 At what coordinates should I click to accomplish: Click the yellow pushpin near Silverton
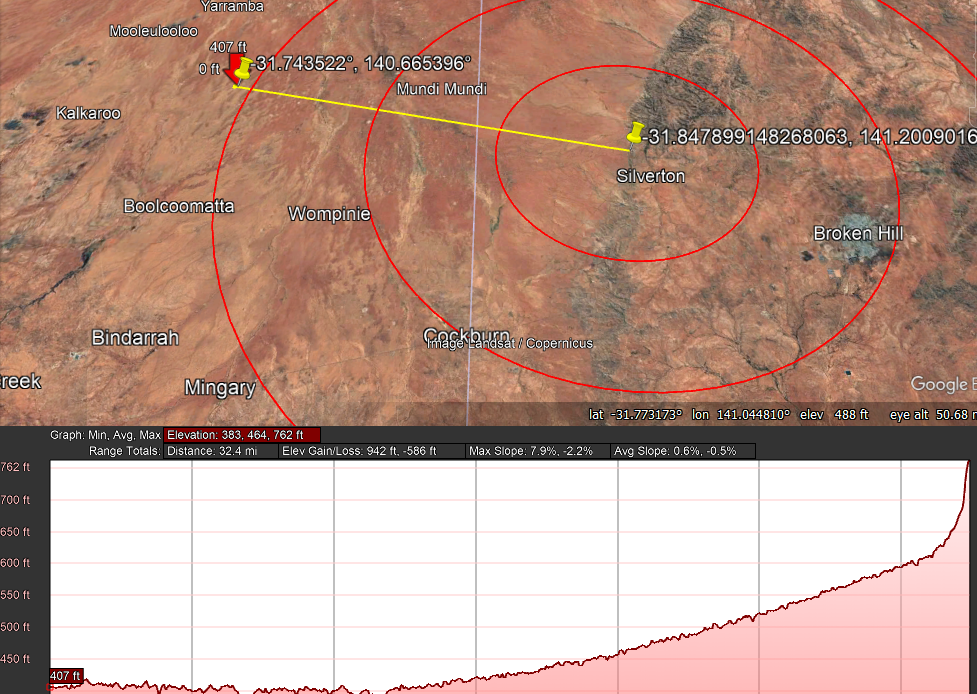[x=635, y=133]
